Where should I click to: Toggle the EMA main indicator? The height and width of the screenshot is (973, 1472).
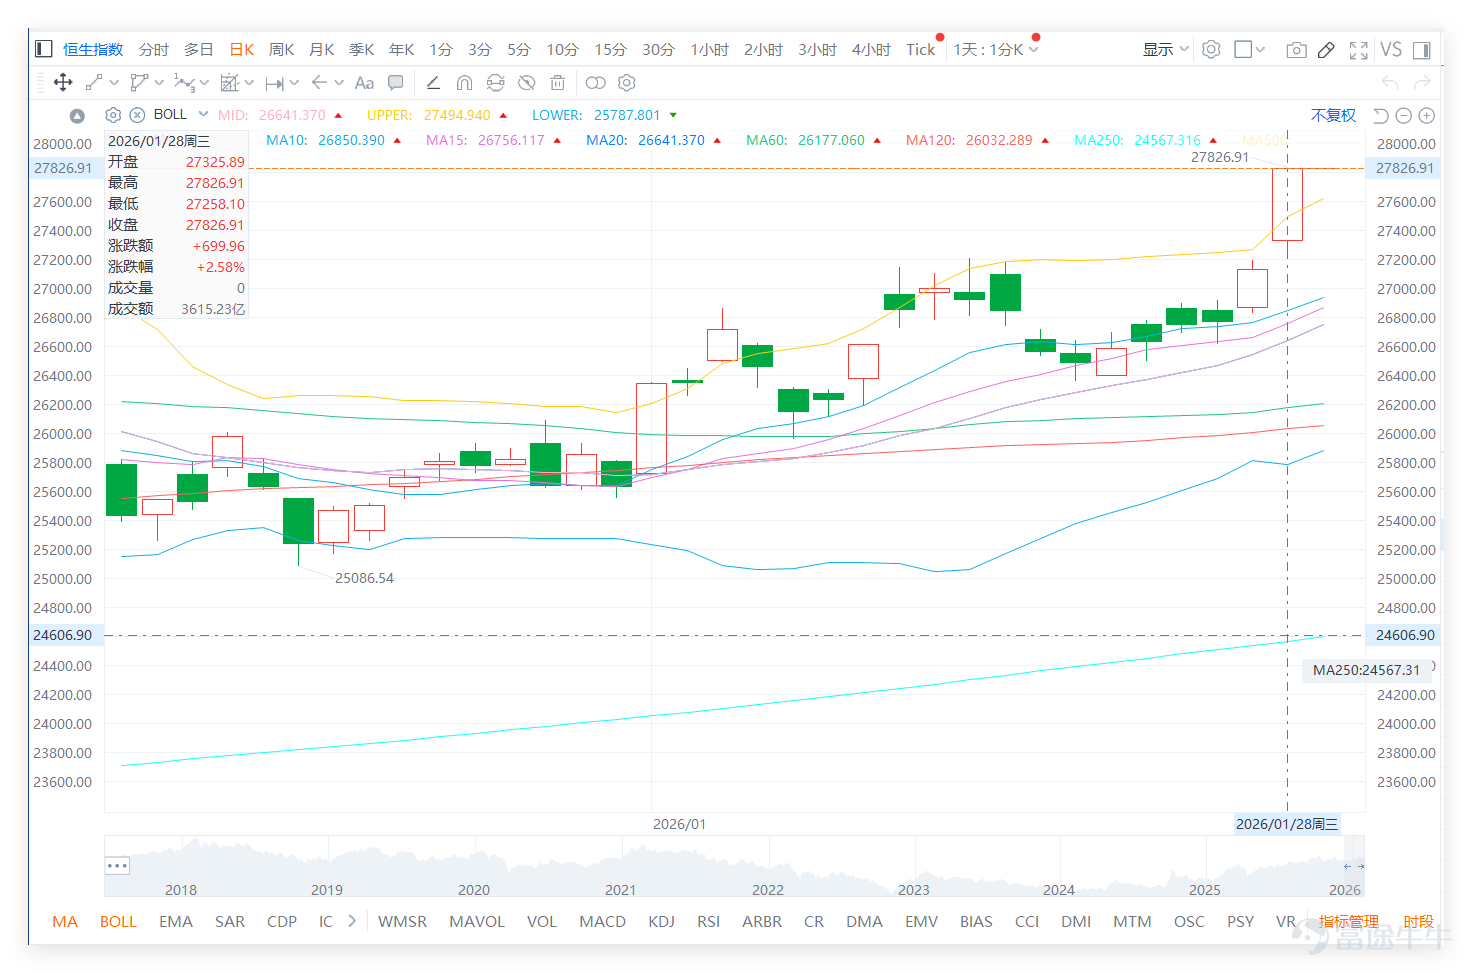tap(176, 921)
